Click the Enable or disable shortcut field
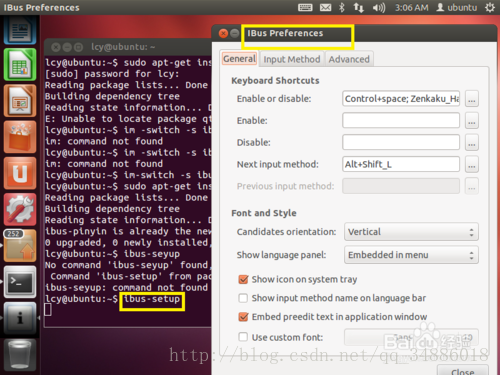 pos(401,99)
